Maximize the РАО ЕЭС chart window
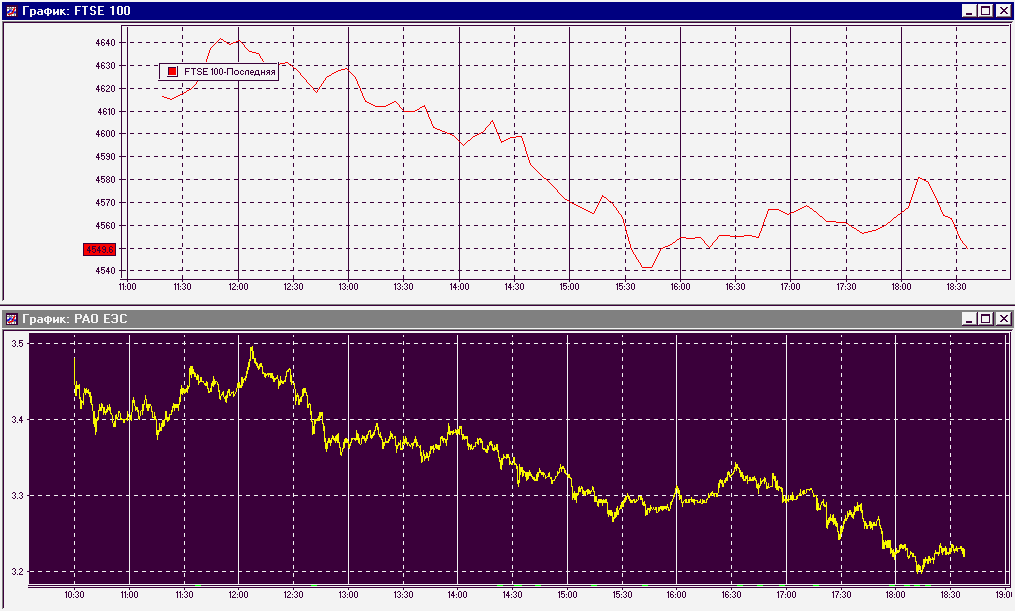 (985, 318)
